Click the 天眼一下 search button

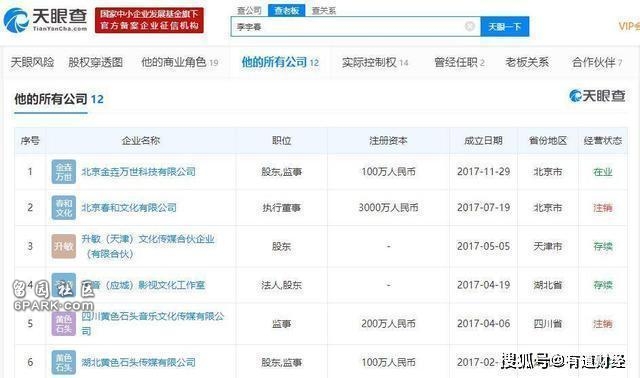coord(505,27)
